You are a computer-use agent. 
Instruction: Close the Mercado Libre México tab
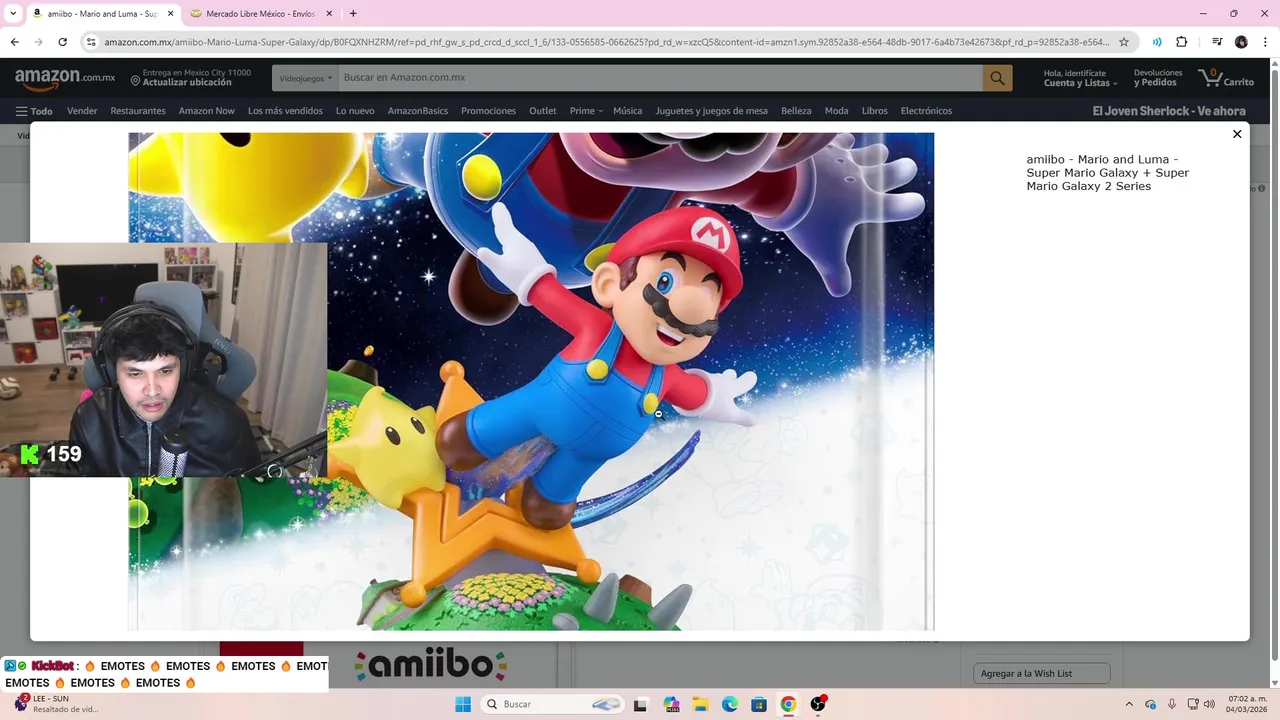329,14
